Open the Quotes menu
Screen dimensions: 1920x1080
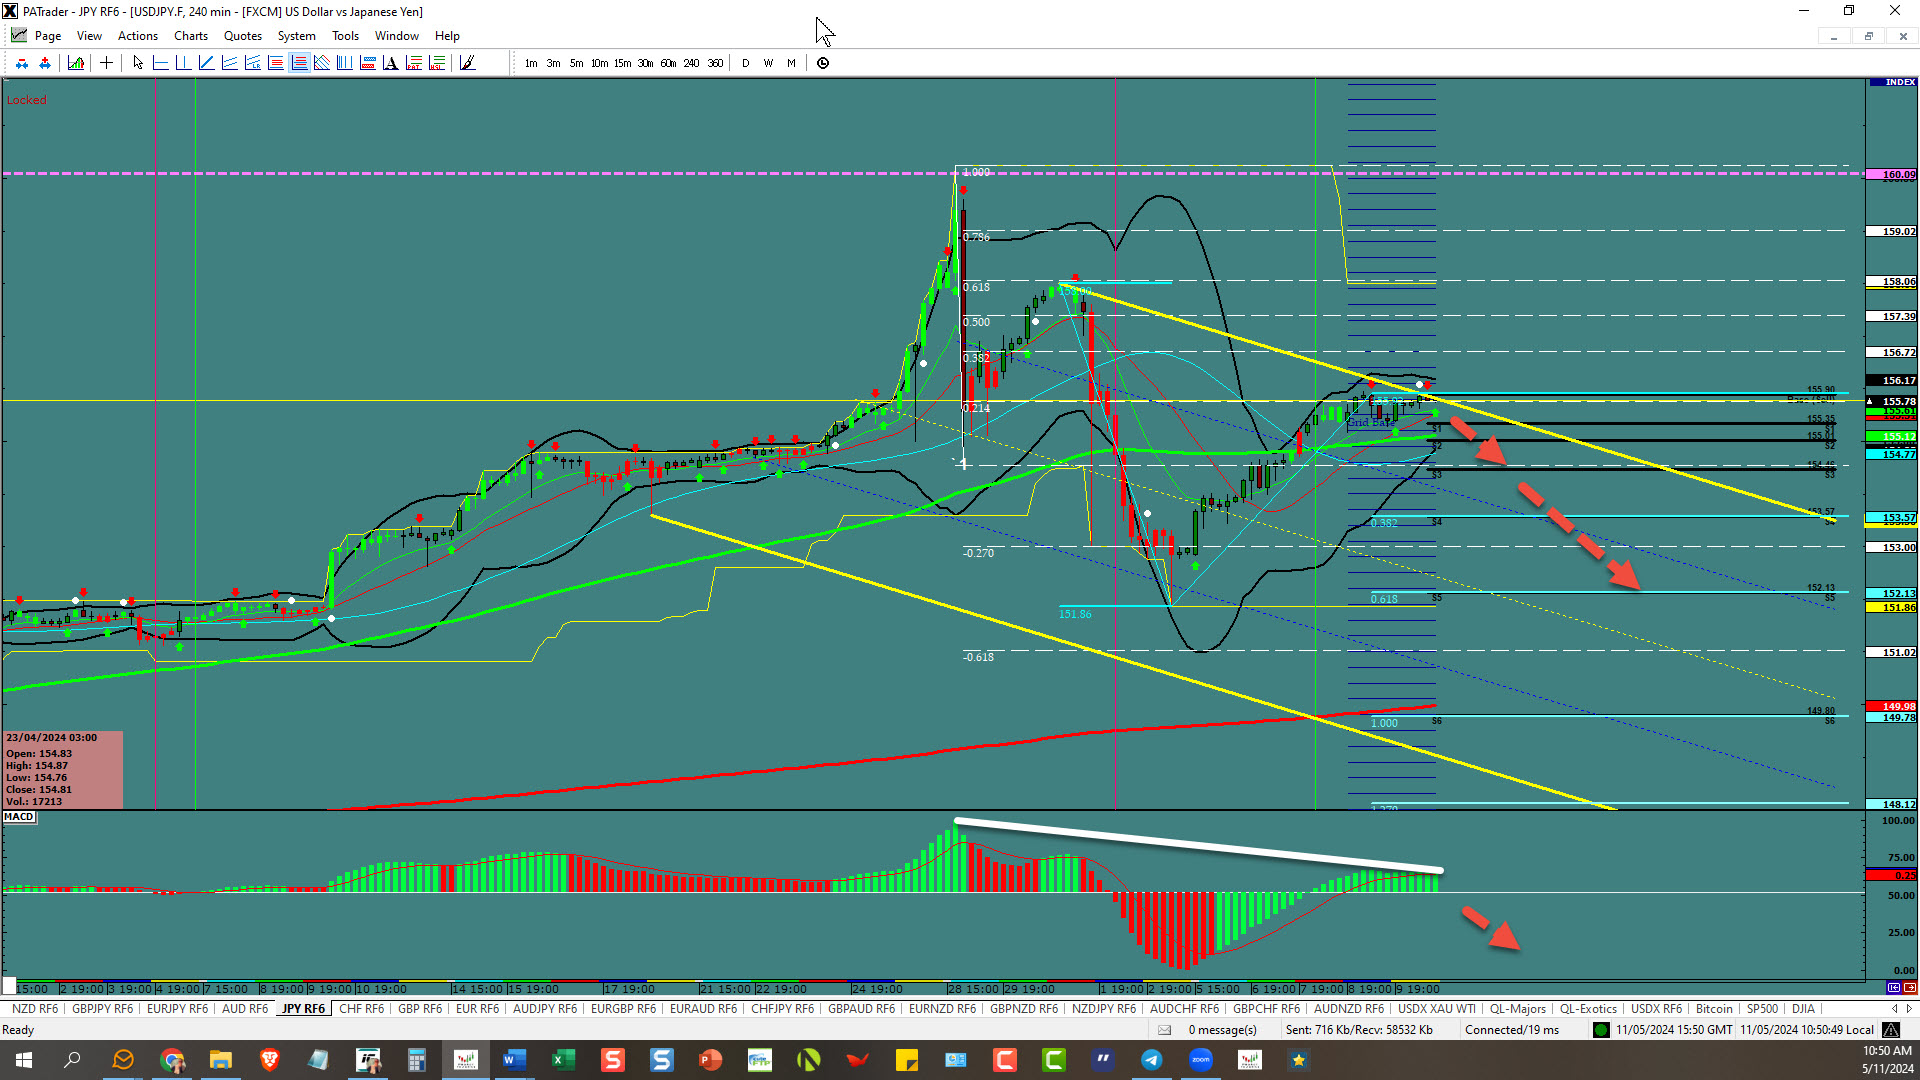click(x=242, y=36)
